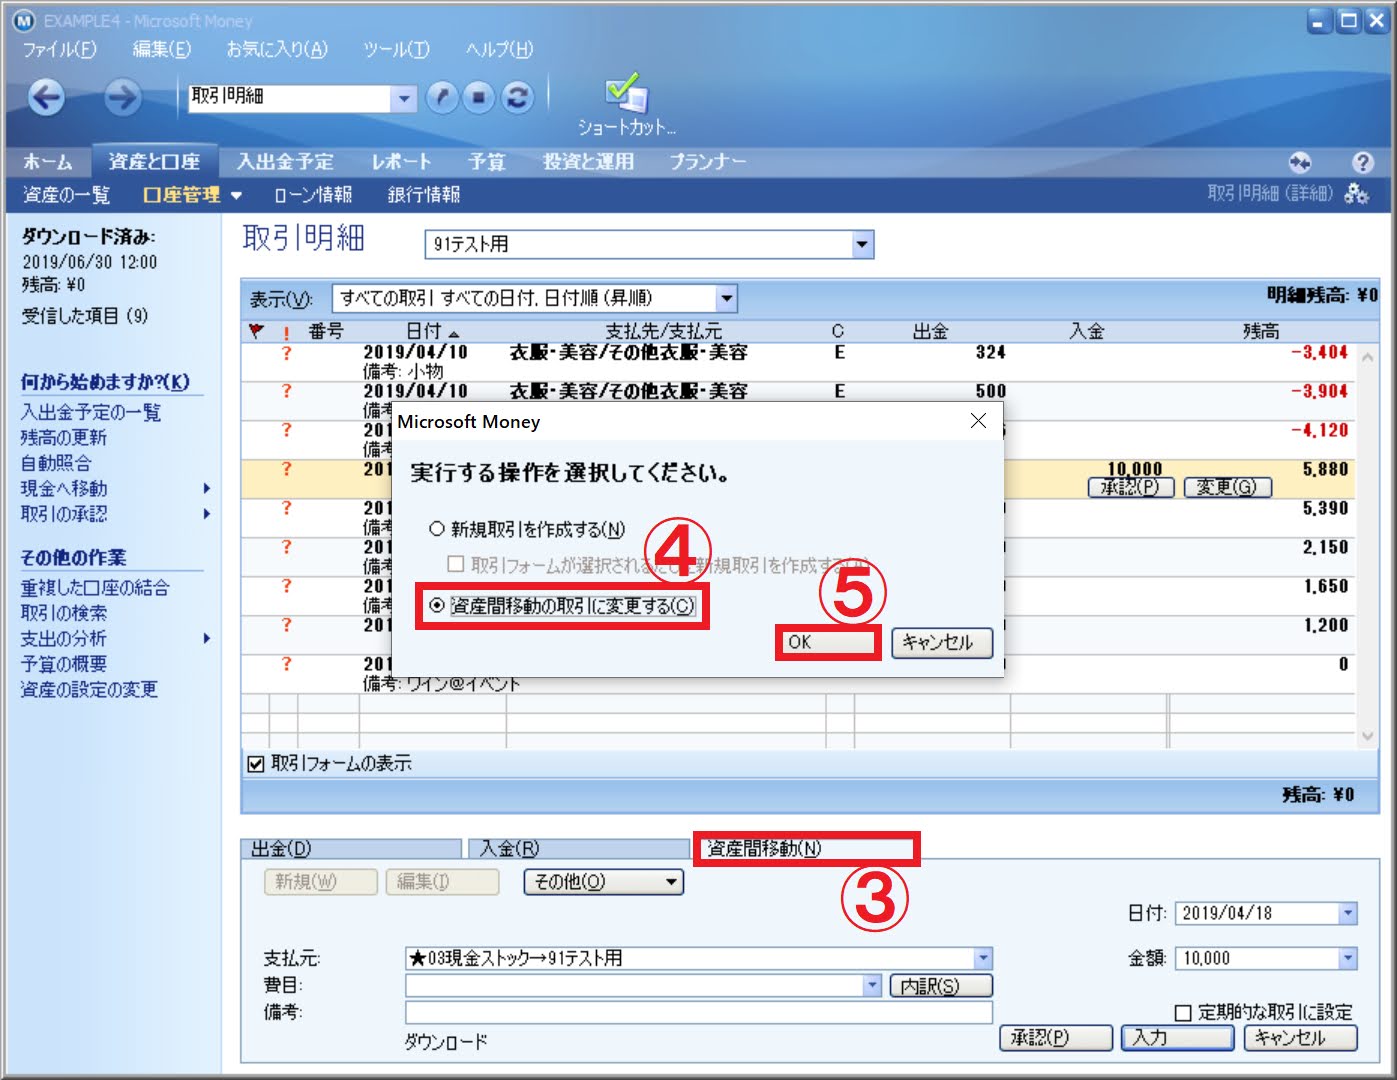
Task: Switch to the プランナー tab
Action: pyautogui.click(x=708, y=162)
